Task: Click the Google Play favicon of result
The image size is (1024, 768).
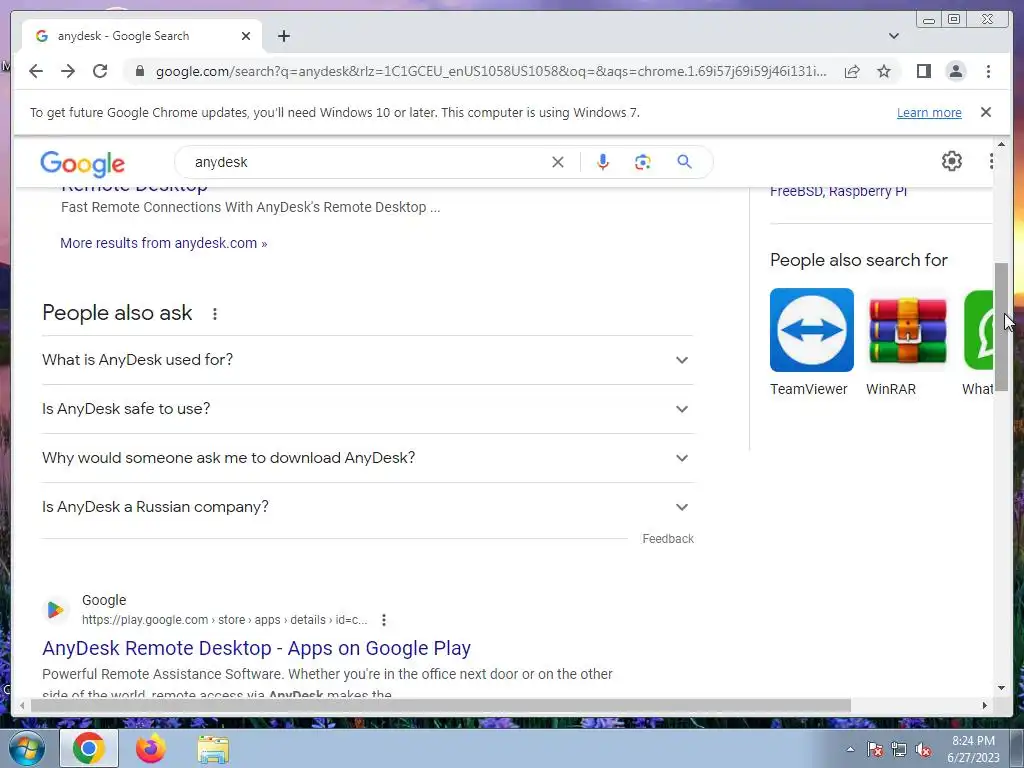Action: 56,610
